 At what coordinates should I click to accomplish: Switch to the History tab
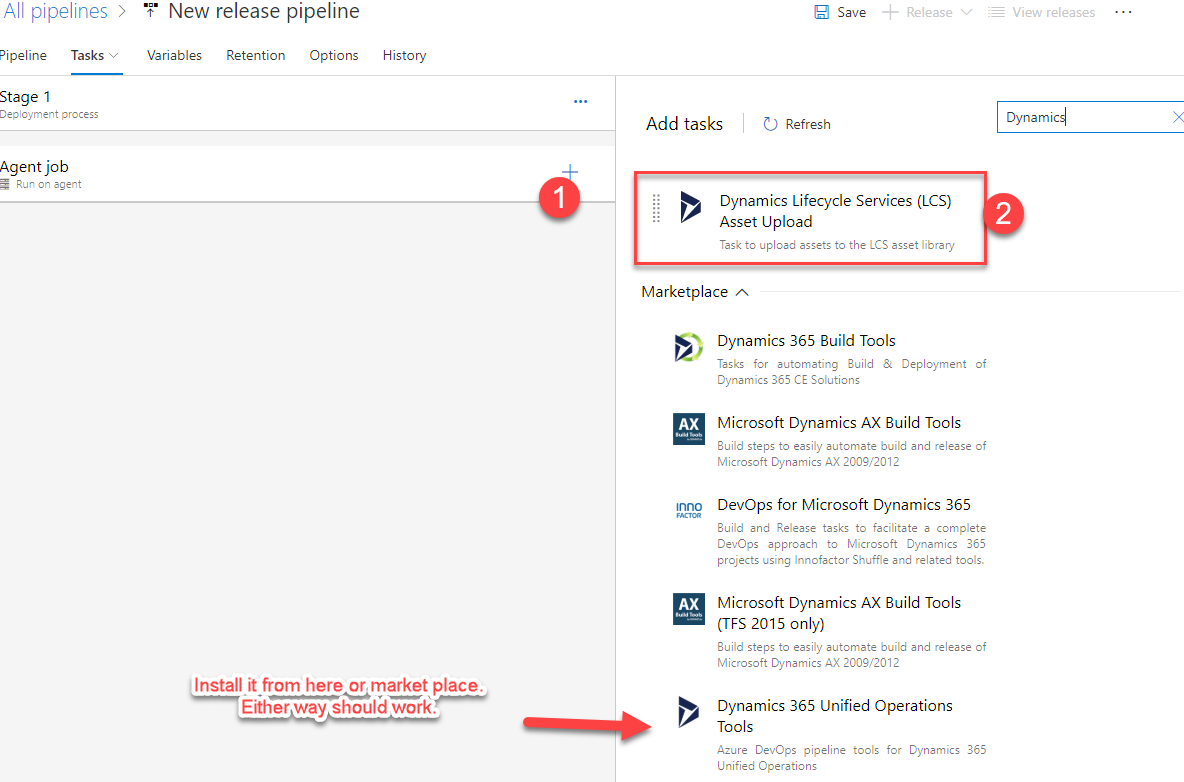point(404,55)
